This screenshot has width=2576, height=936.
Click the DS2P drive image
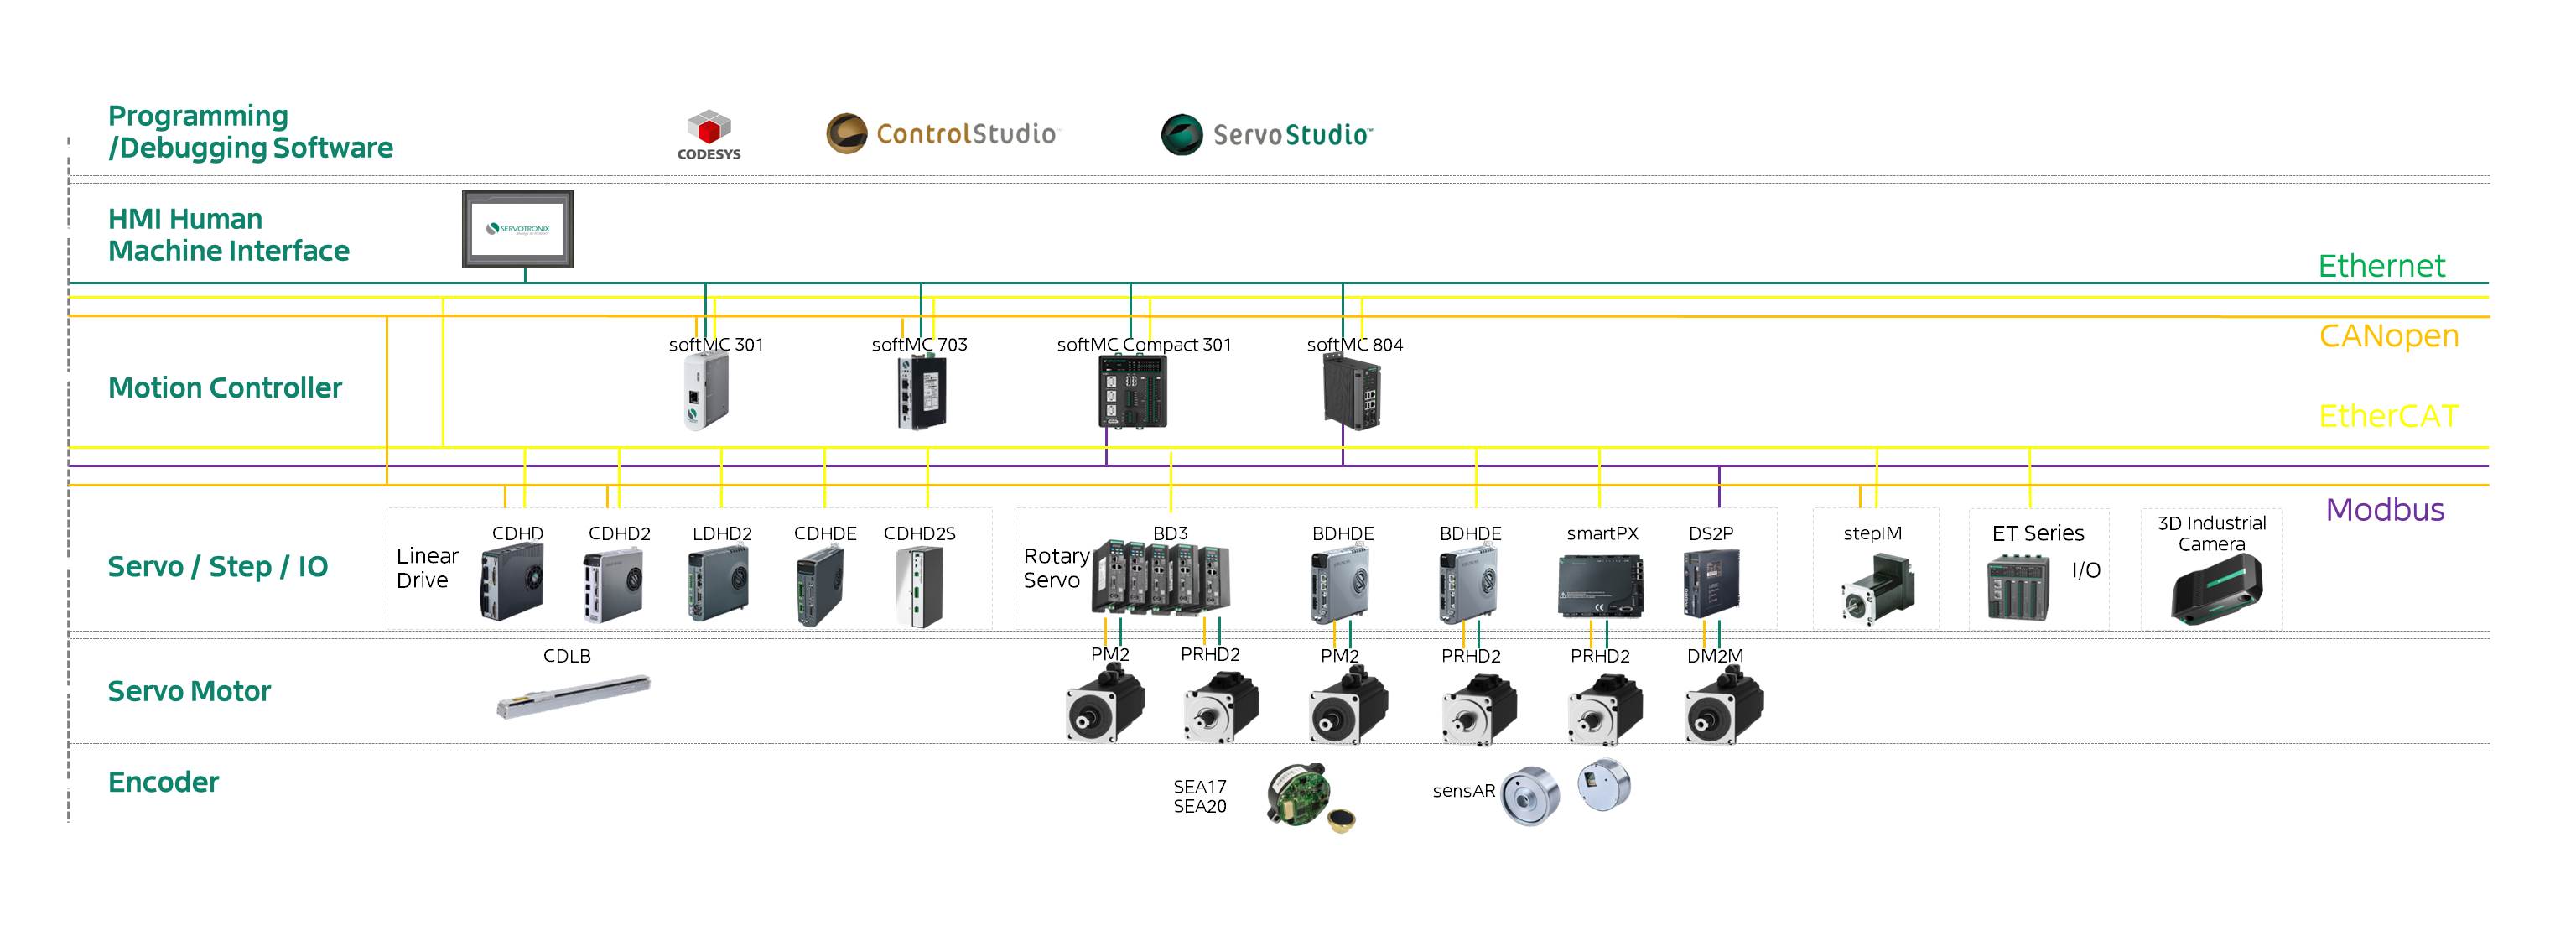pos(1712,584)
